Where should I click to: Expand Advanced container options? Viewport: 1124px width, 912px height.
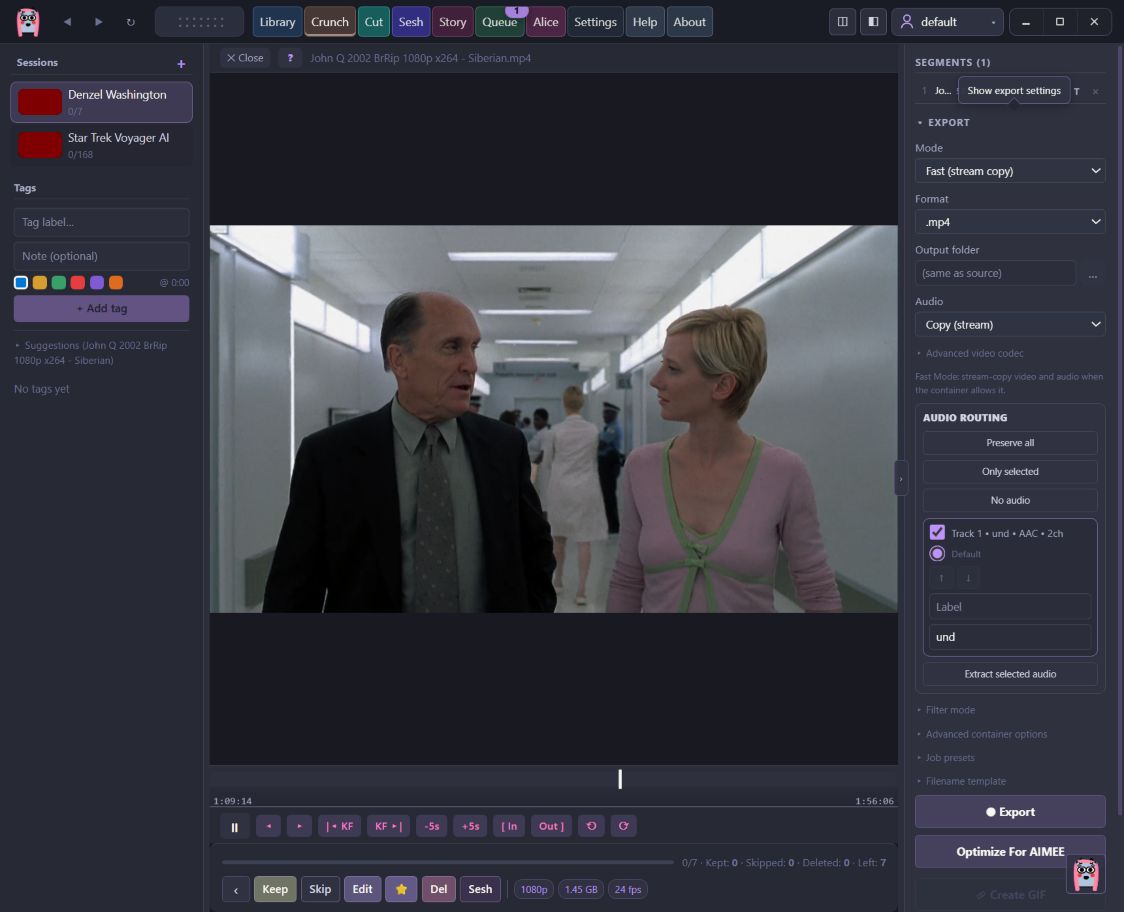pos(981,734)
